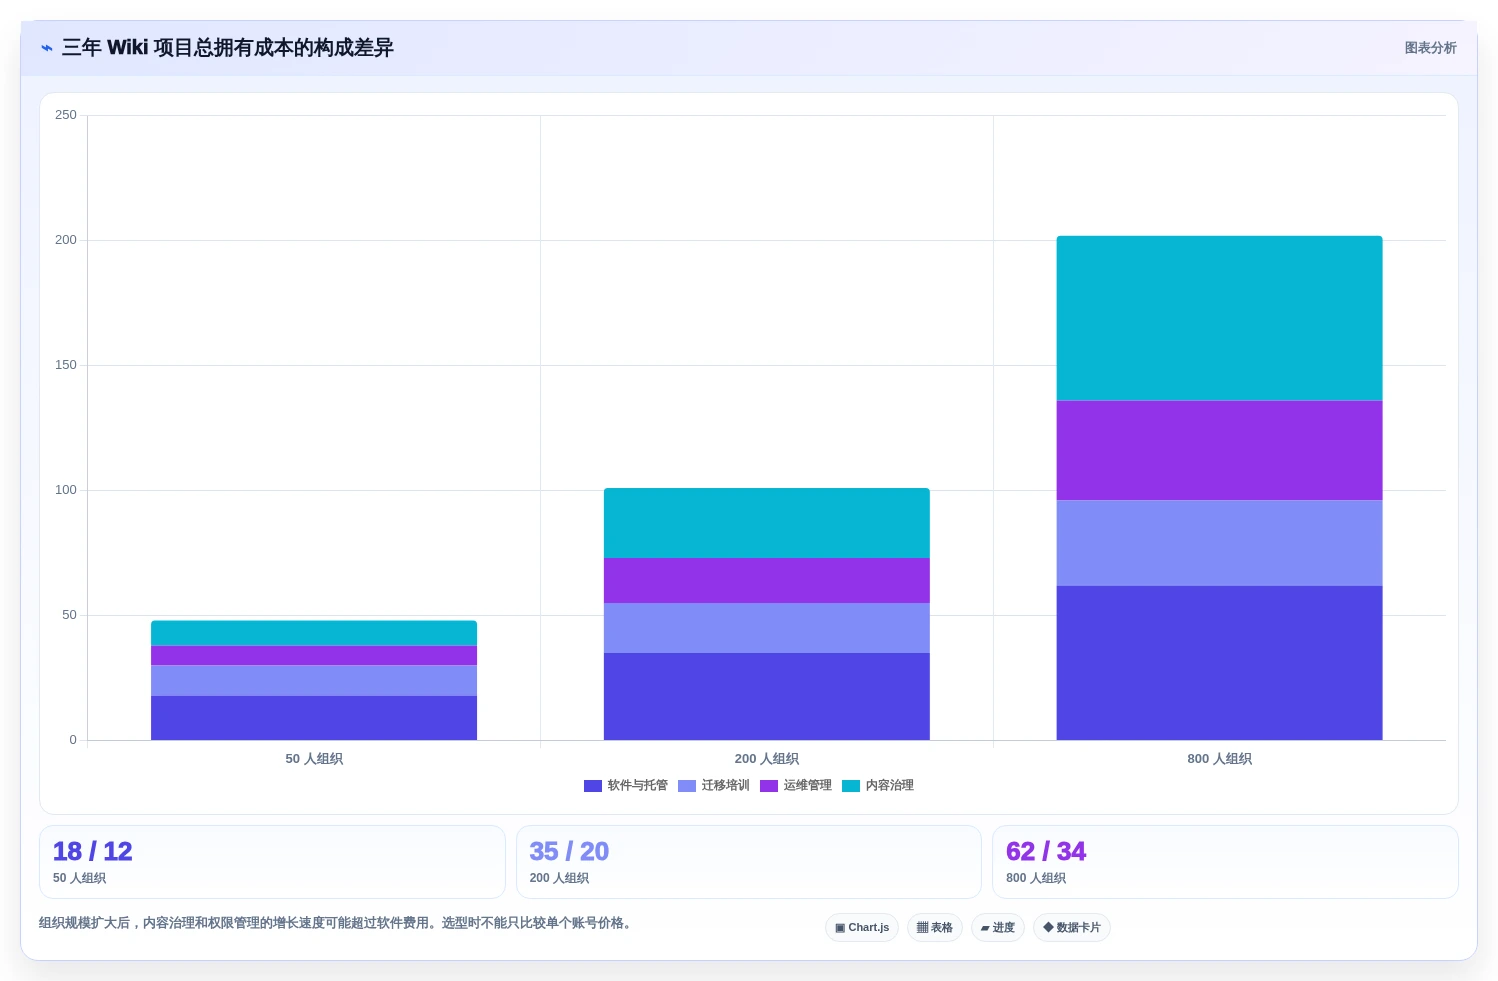
Task: Click the 软件与托管 segment of the 200 人组织 bar
Action: pos(767,697)
